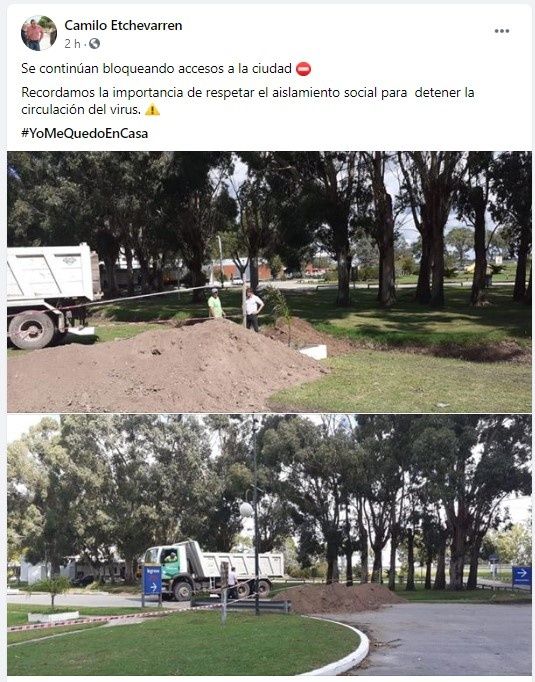Viewport: 535px width, 682px height.
Task: Open the post via the '2 h' timestamp
Action: 72,43
